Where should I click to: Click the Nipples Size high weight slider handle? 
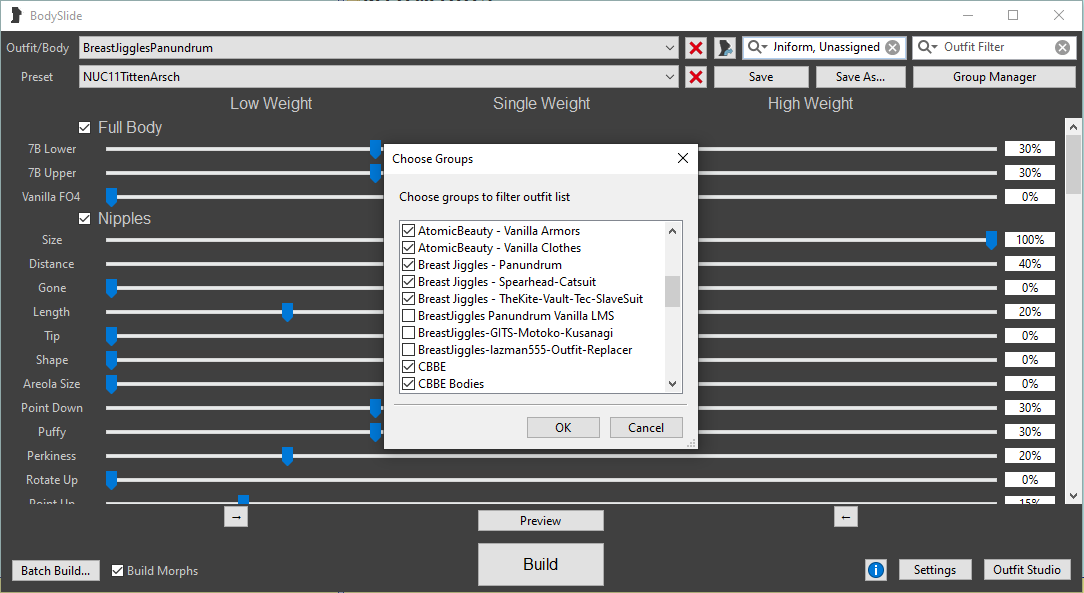[991, 240]
